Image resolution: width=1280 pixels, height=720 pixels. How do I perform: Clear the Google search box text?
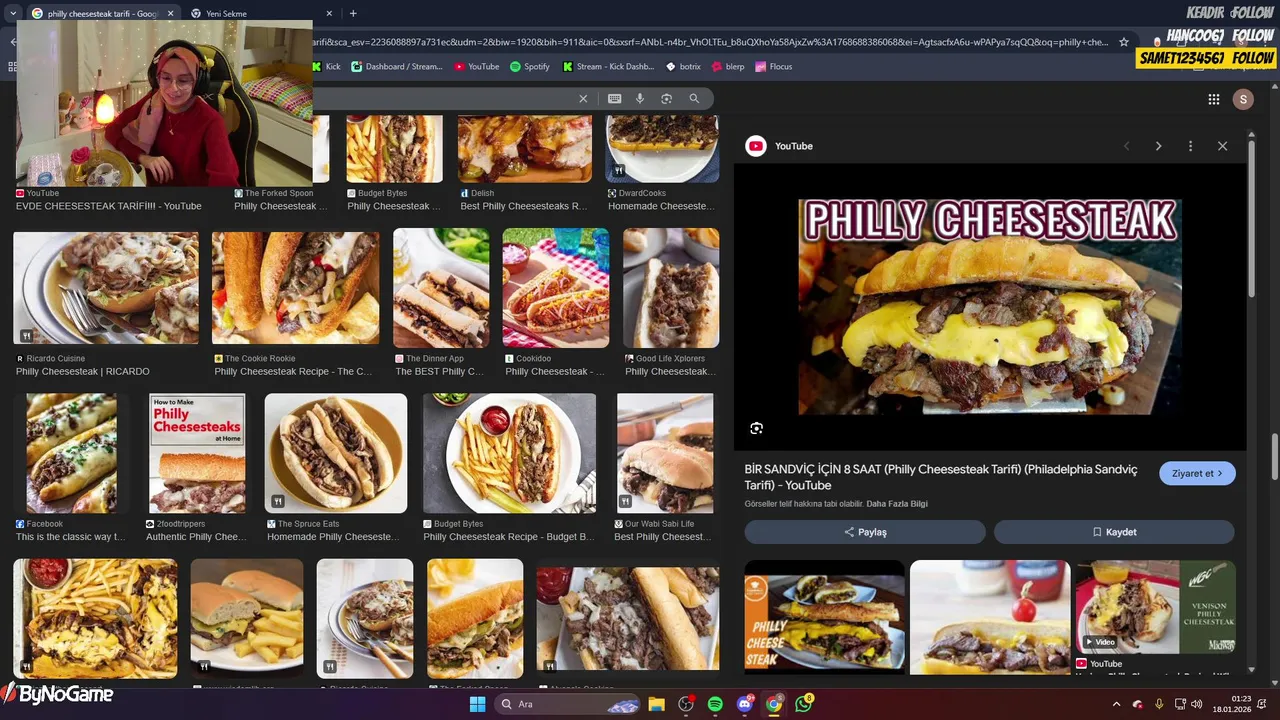pos(583,98)
